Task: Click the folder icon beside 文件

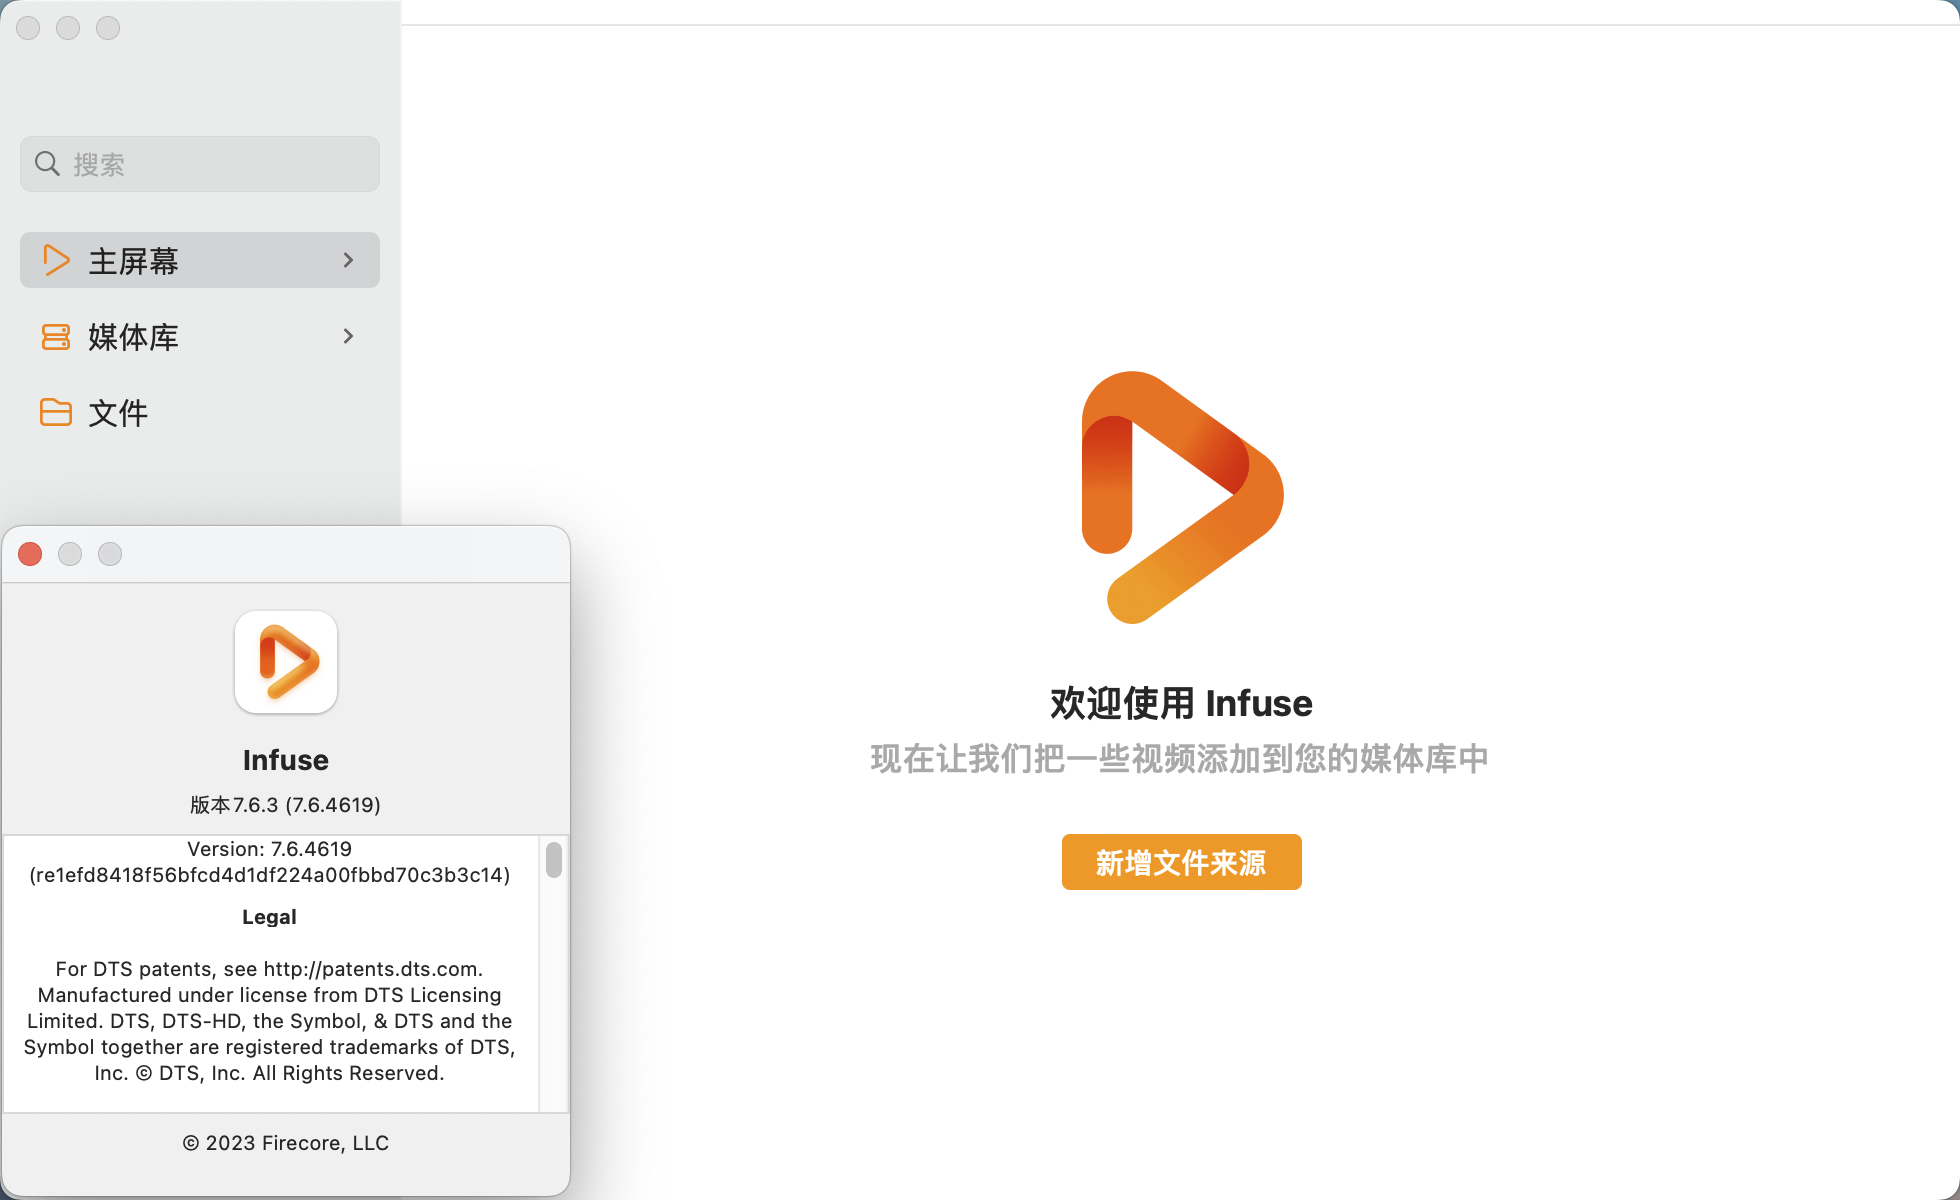Action: (56, 412)
